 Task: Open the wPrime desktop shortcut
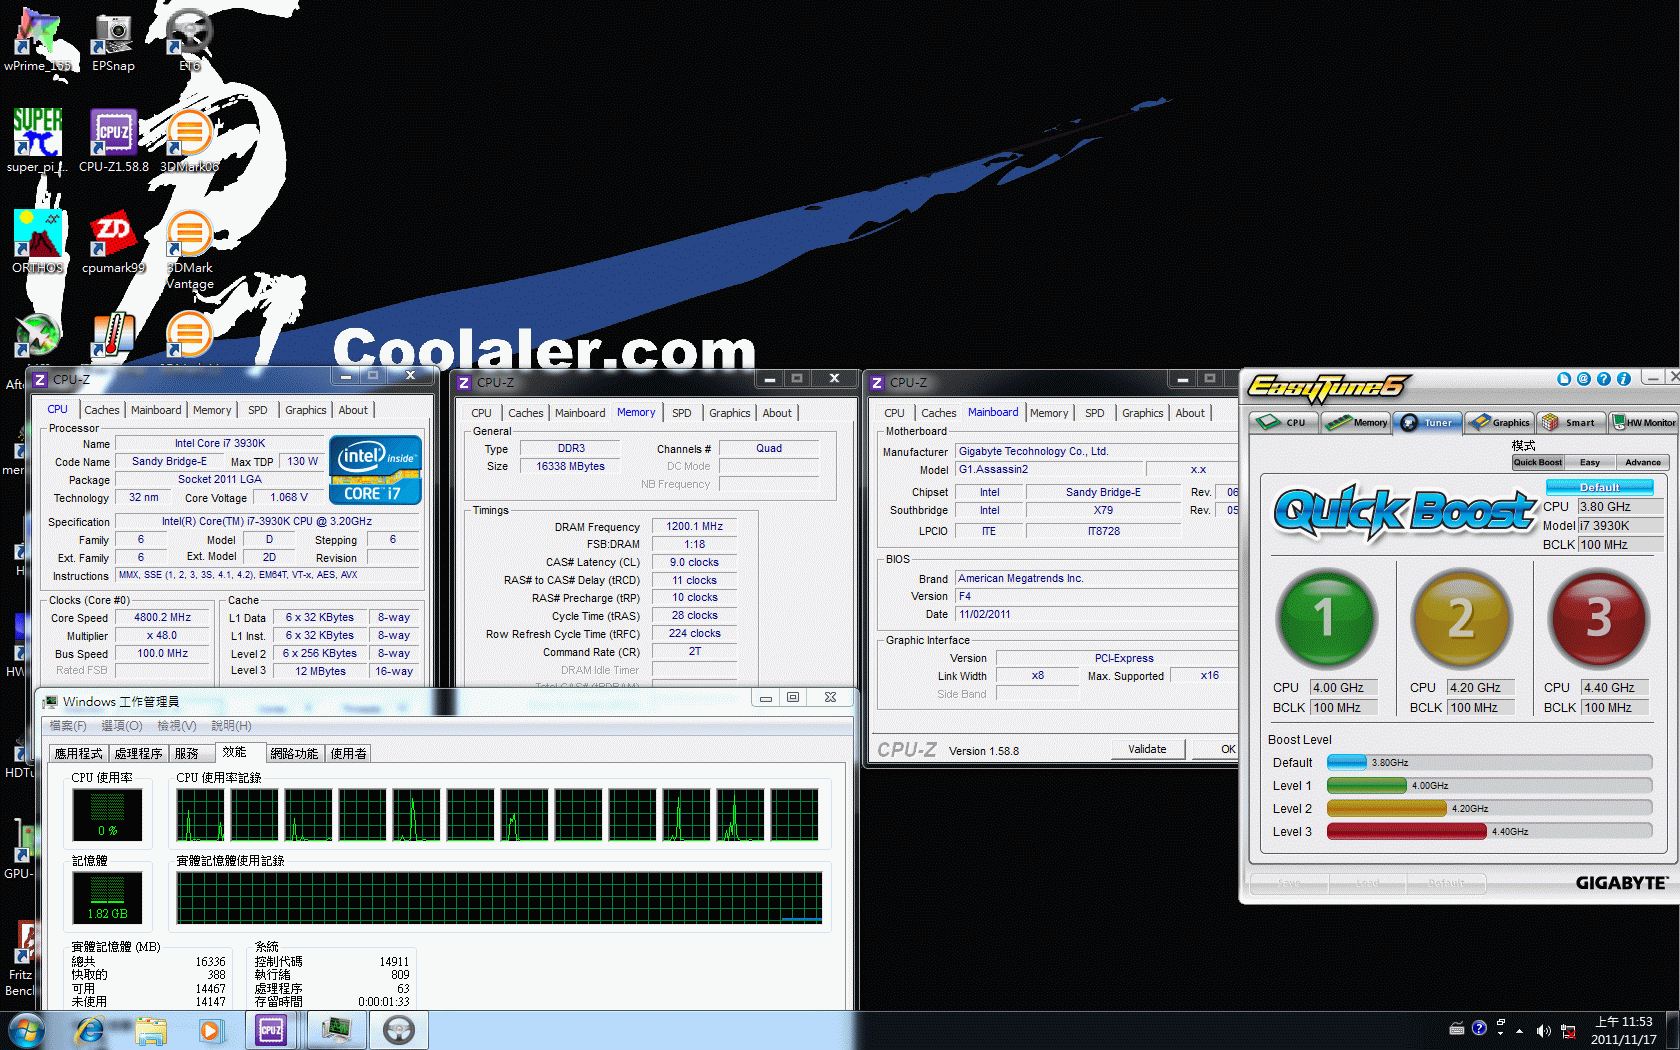(x=37, y=38)
